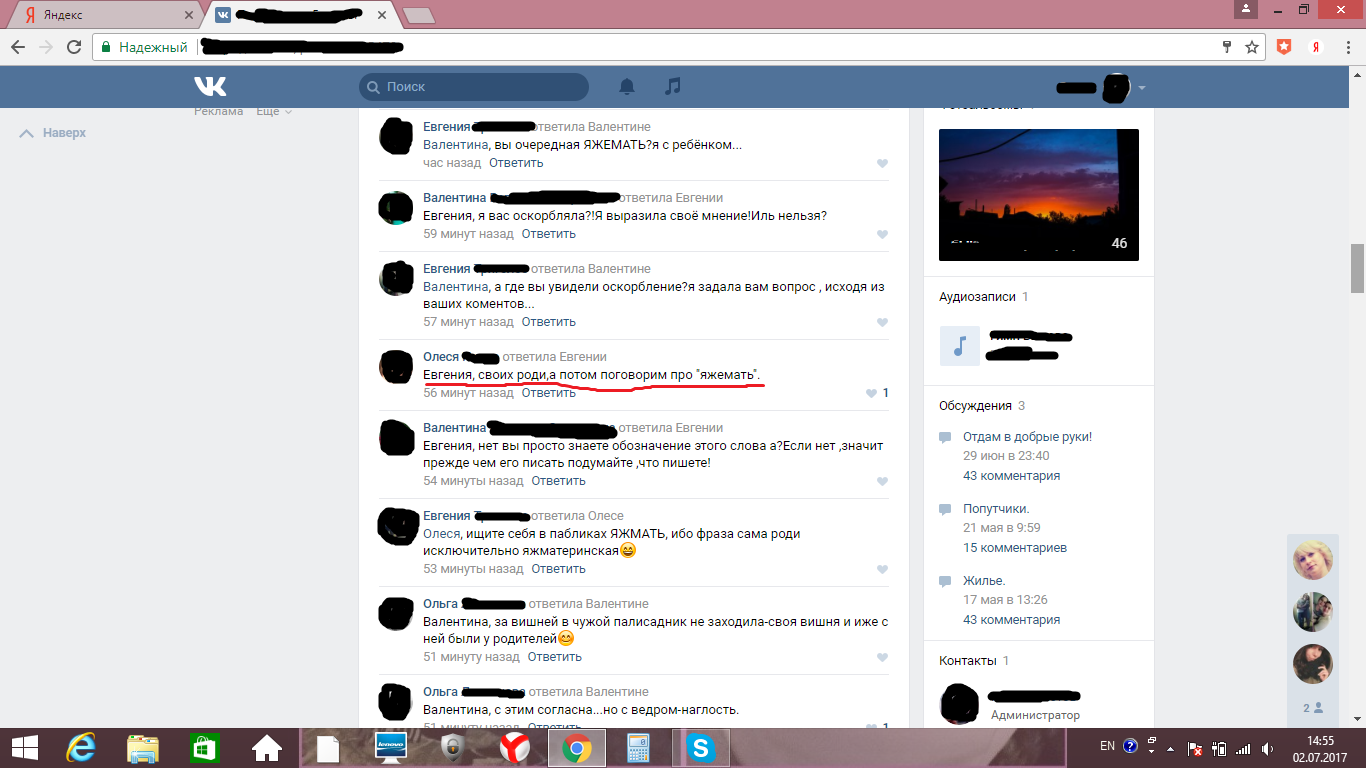Open Yandex Browser from taskbar
The width and height of the screenshot is (1366, 768).
(514, 747)
